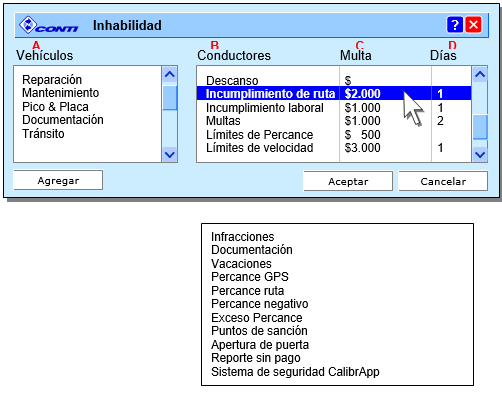The image size is (502, 395).
Task: Click Sistema de seguridad CalibrApp entry
Action: tap(295, 372)
